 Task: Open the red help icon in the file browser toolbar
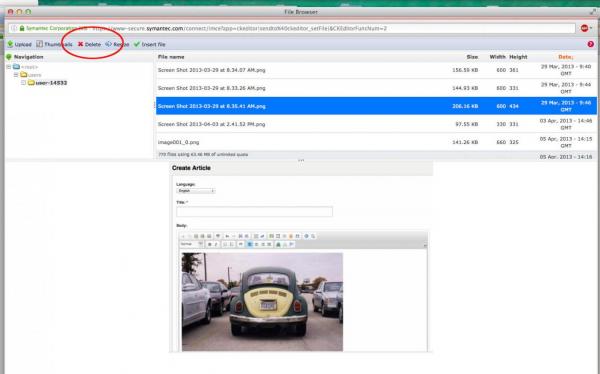pos(591,44)
